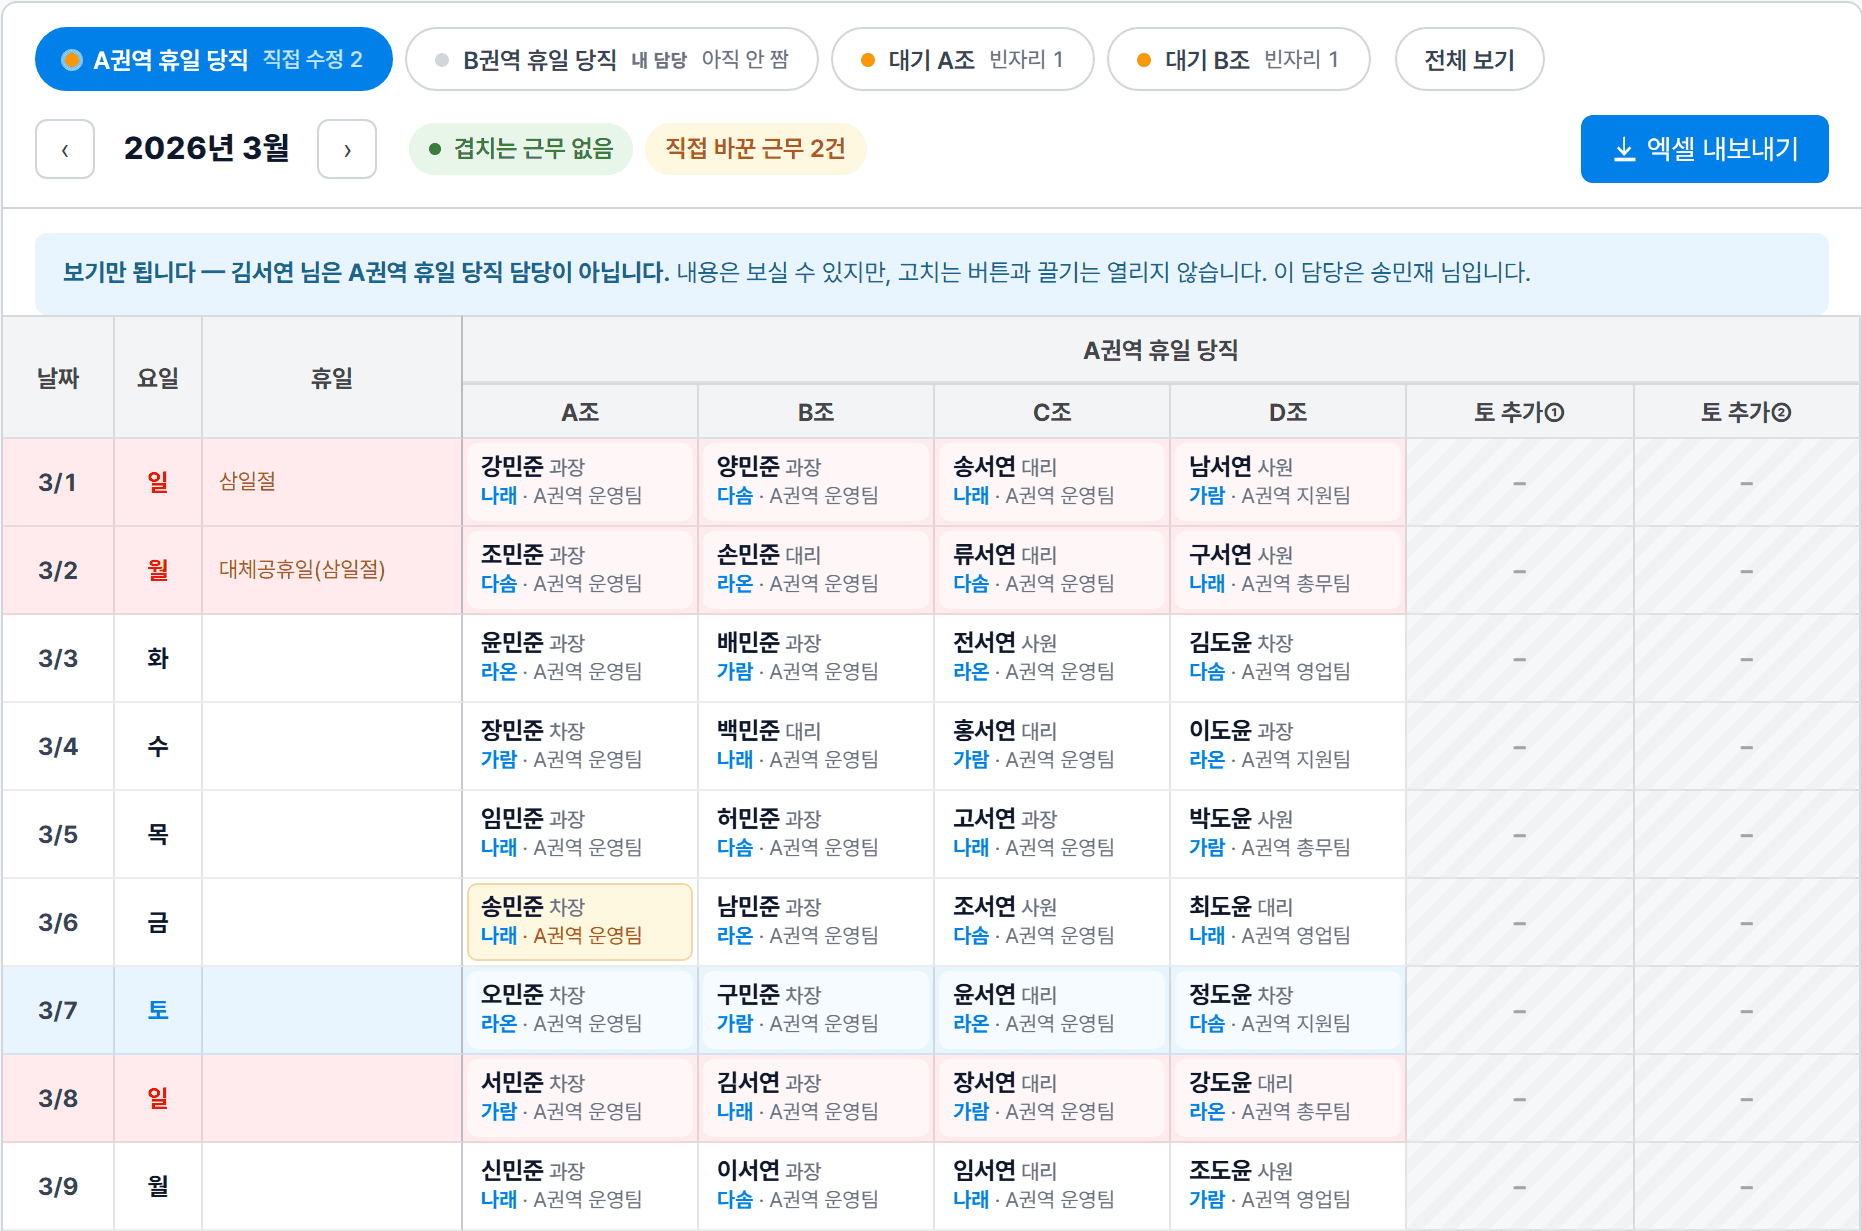Viewport: 1862px width, 1231px height.
Task: Click holiday label 대체공휴일(삼일절)
Action: point(302,569)
